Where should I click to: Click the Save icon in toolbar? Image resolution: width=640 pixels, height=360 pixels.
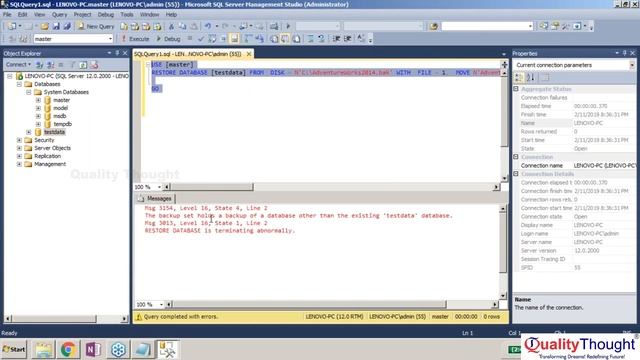[x=56, y=26]
